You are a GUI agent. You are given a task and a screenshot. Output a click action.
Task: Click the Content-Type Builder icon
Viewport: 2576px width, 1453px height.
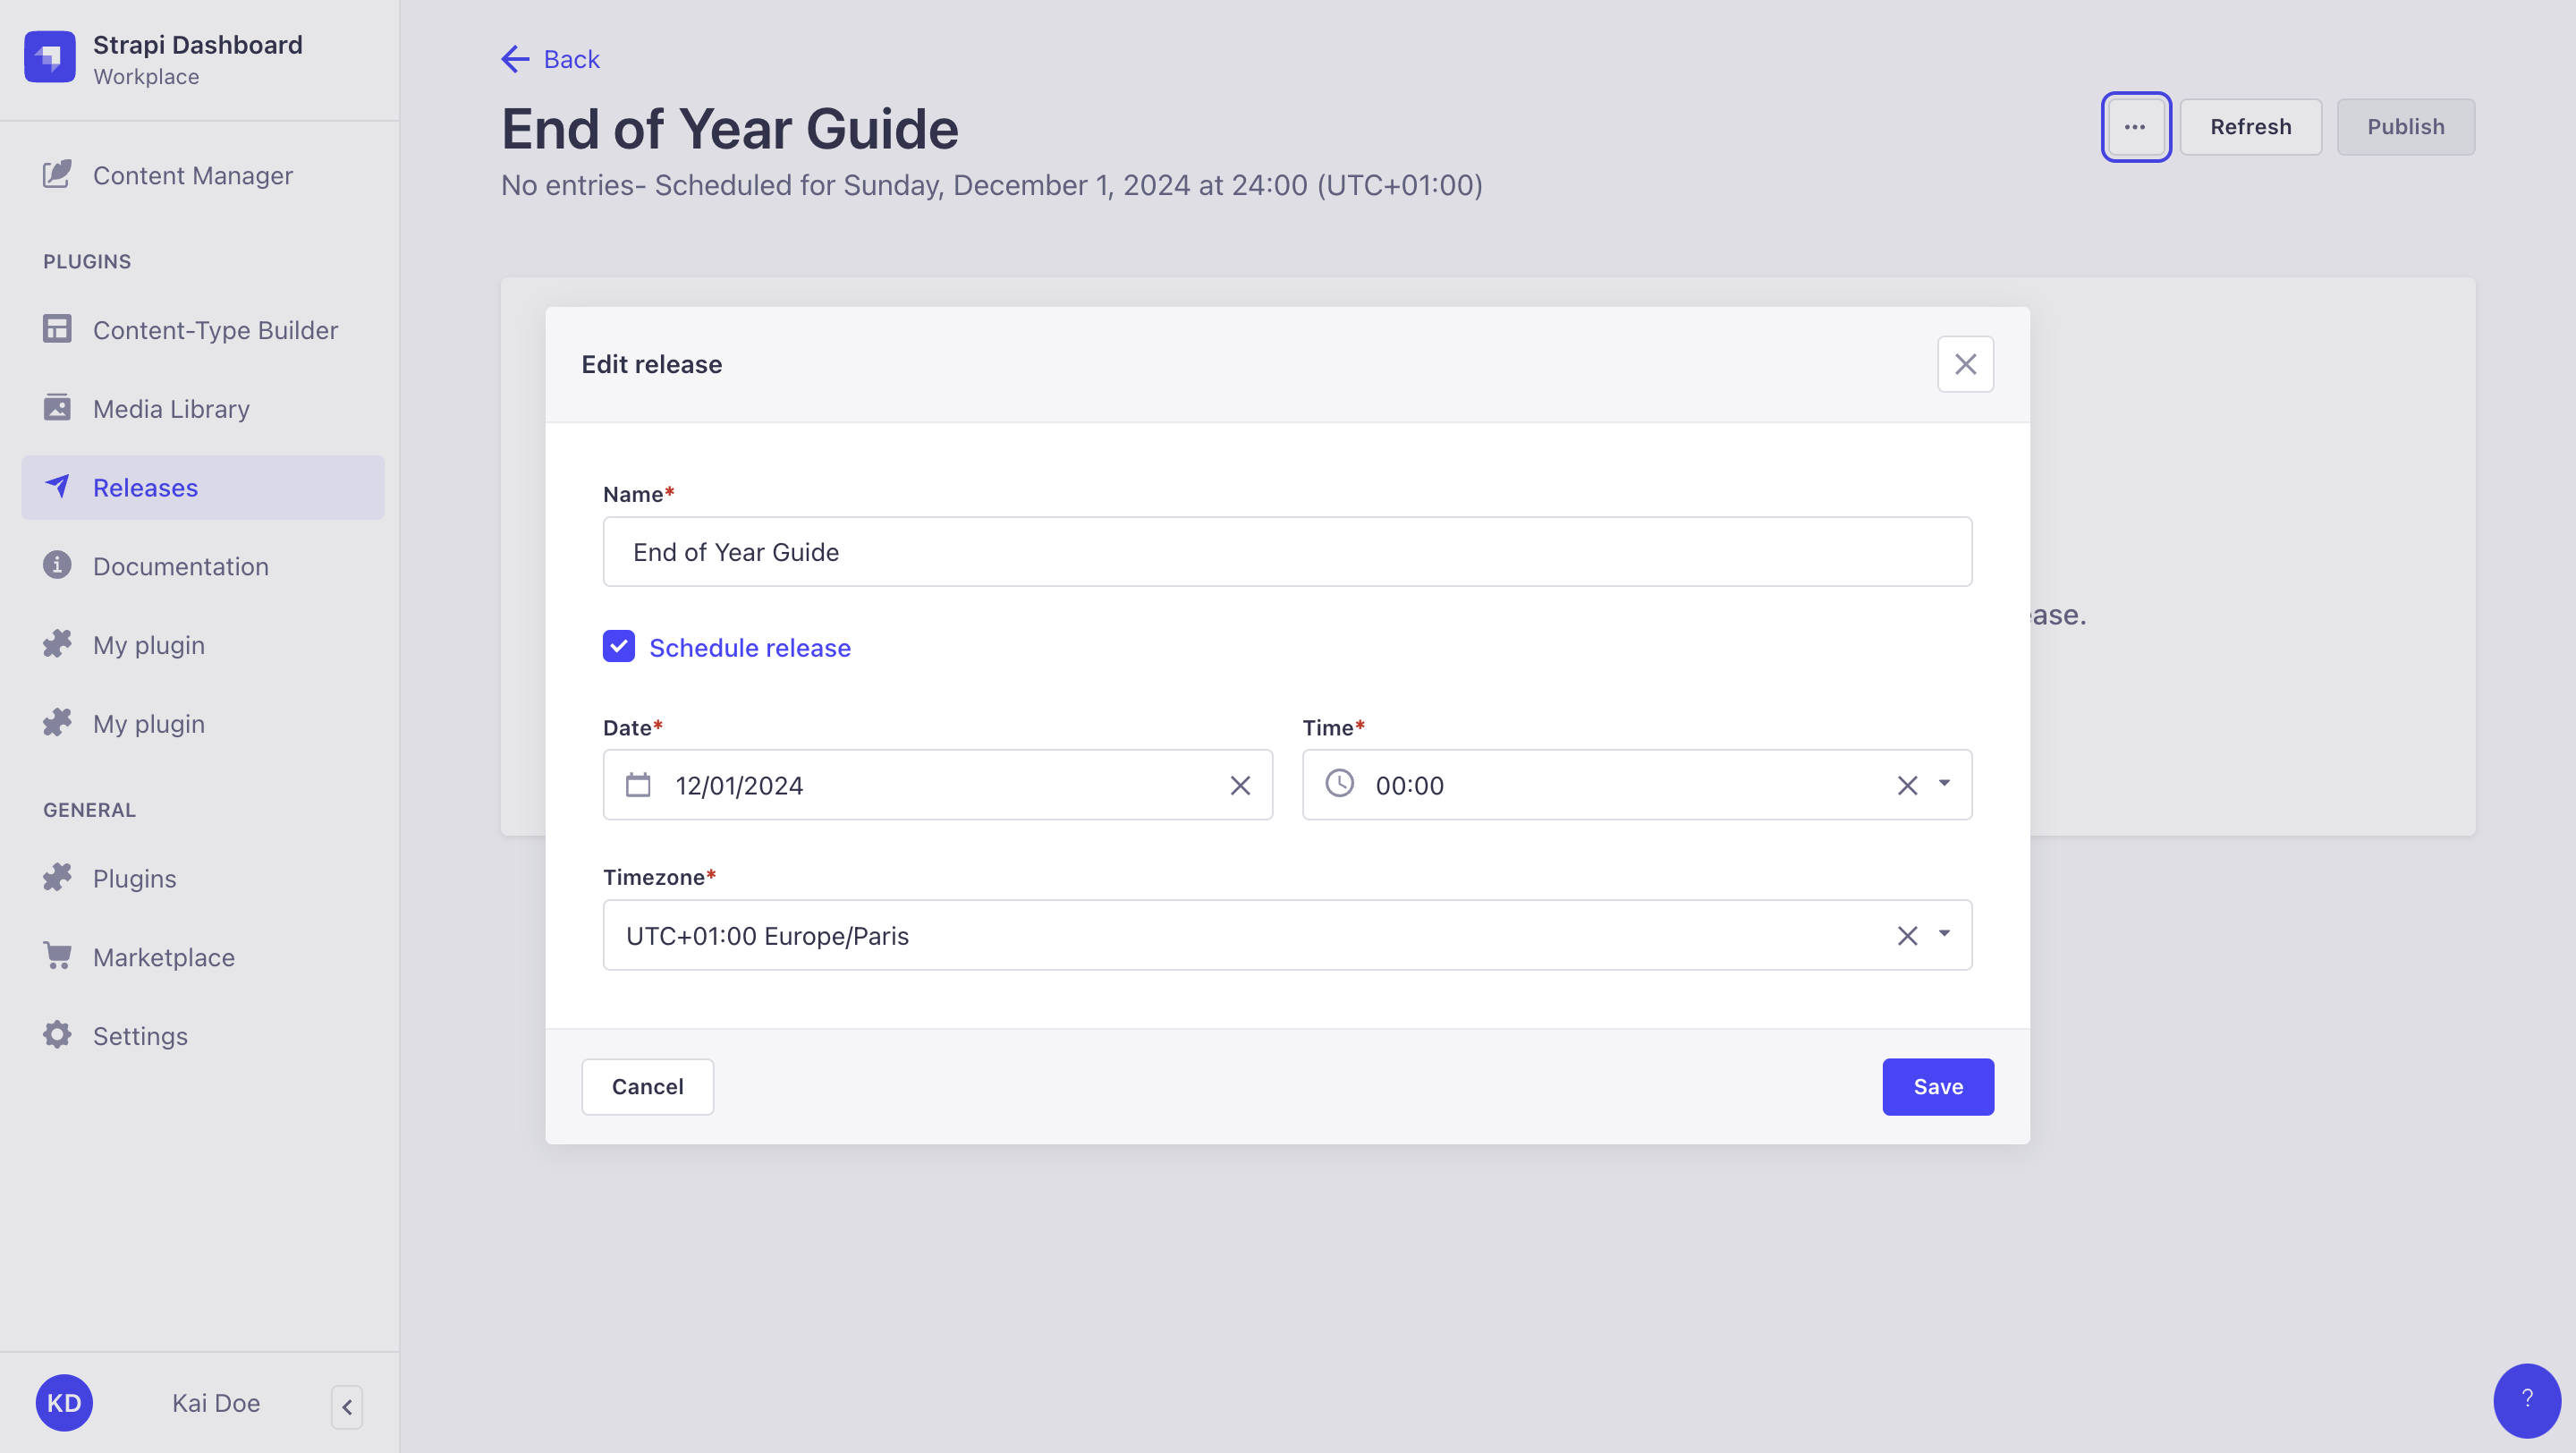[x=58, y=329]
